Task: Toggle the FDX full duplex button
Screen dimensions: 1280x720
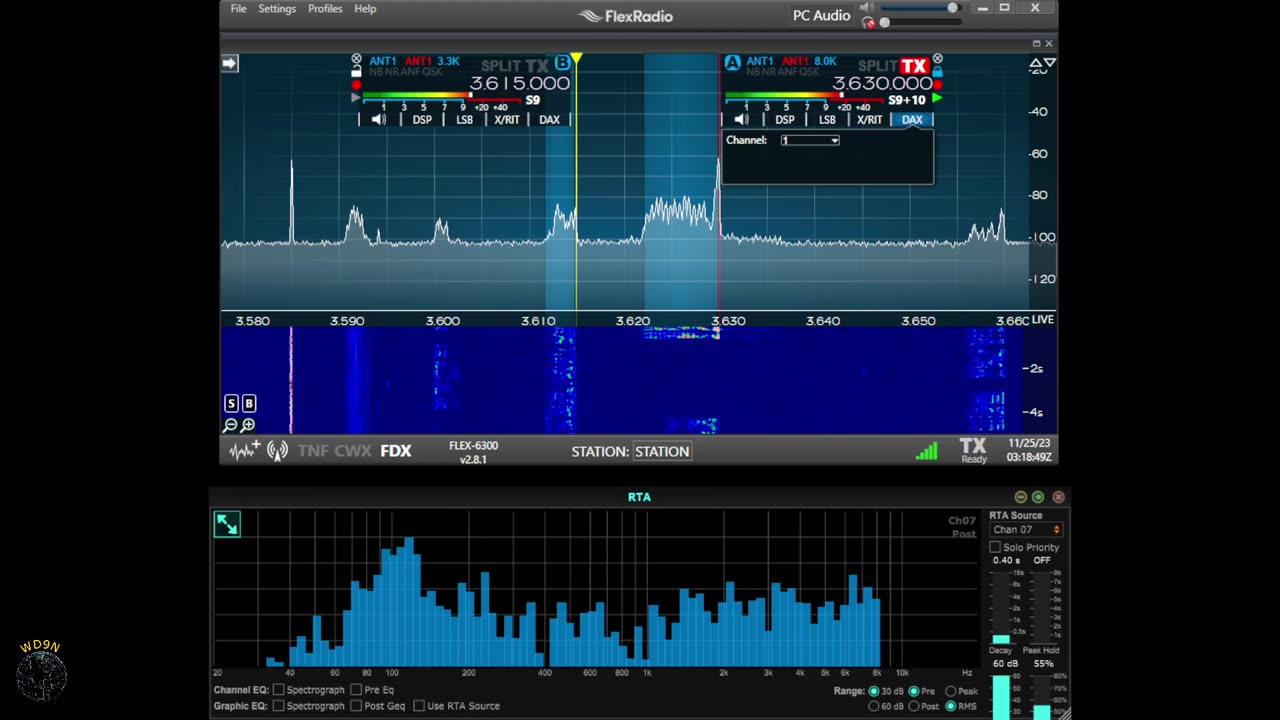Action: click(396, 451)
